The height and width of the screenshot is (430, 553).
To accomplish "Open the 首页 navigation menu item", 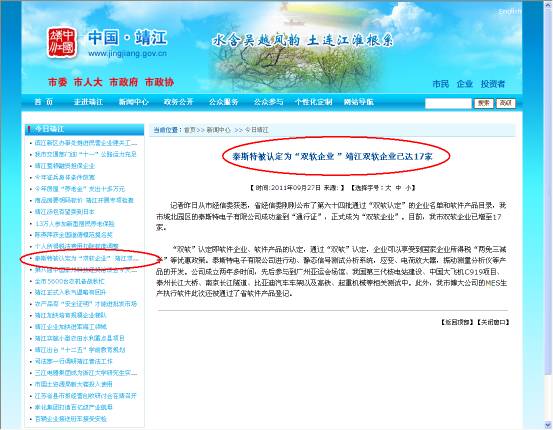I will coord(43,102).
